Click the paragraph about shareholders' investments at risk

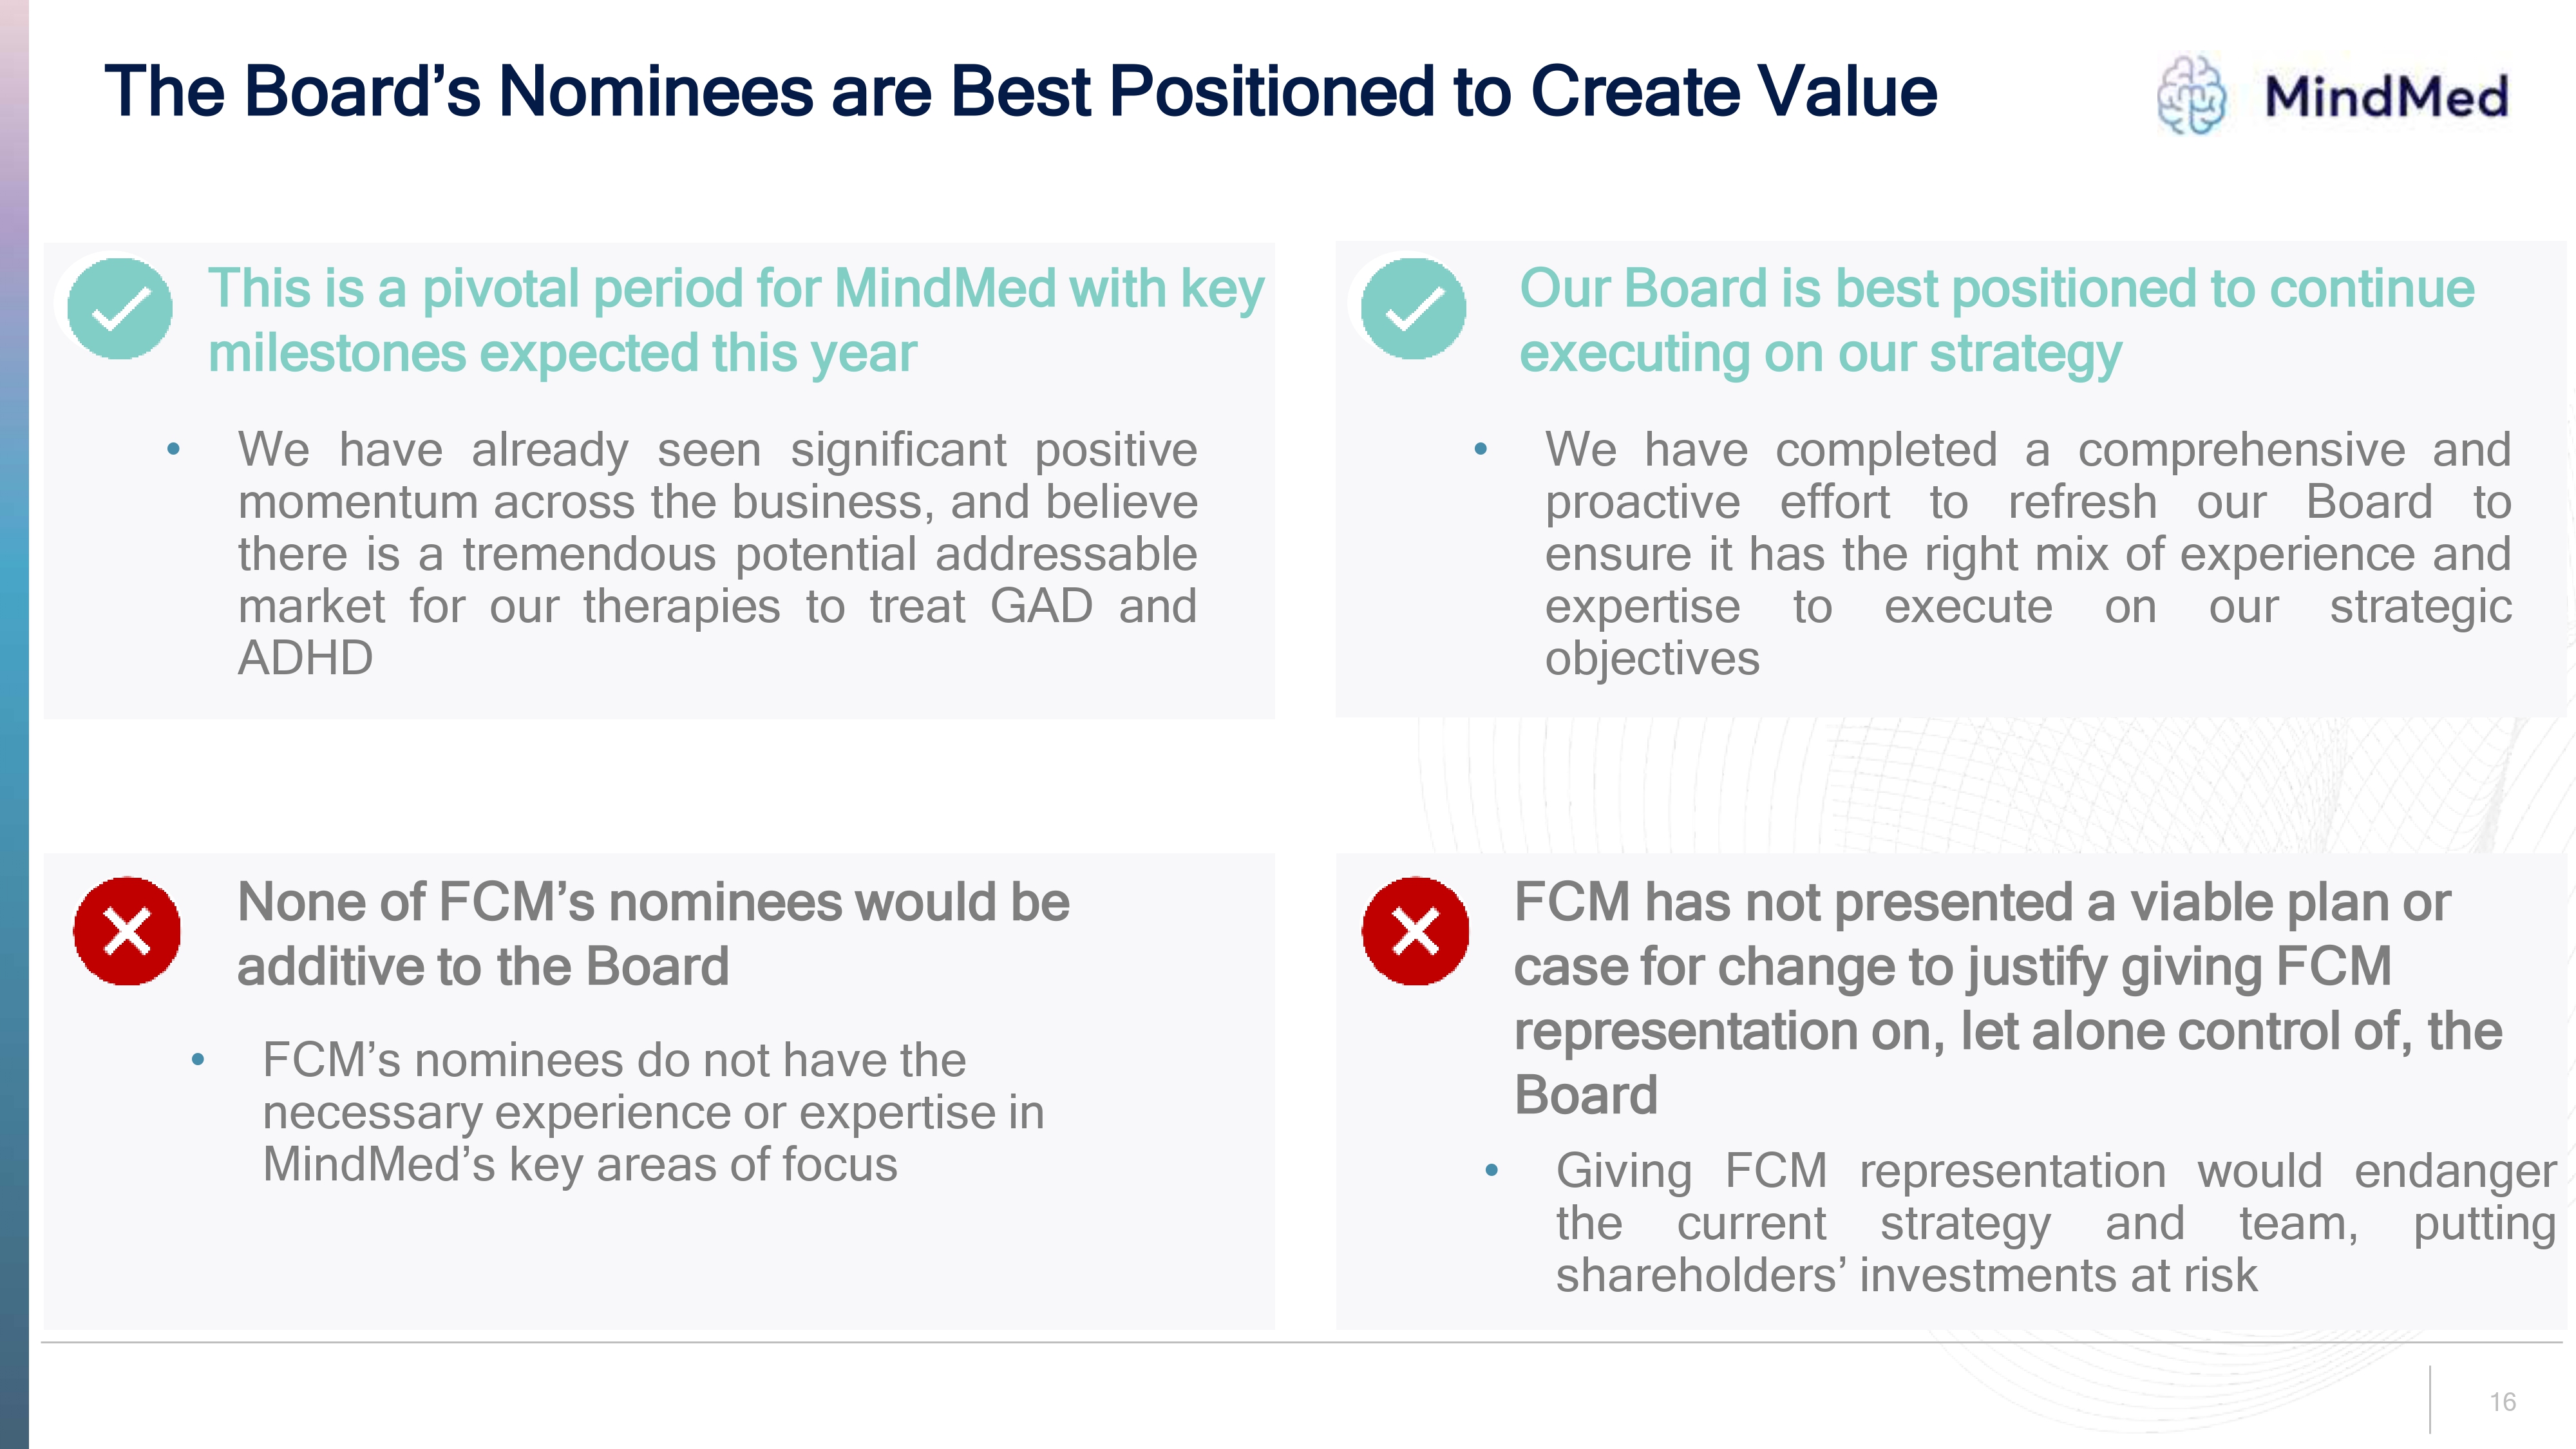point(2055,1222)
